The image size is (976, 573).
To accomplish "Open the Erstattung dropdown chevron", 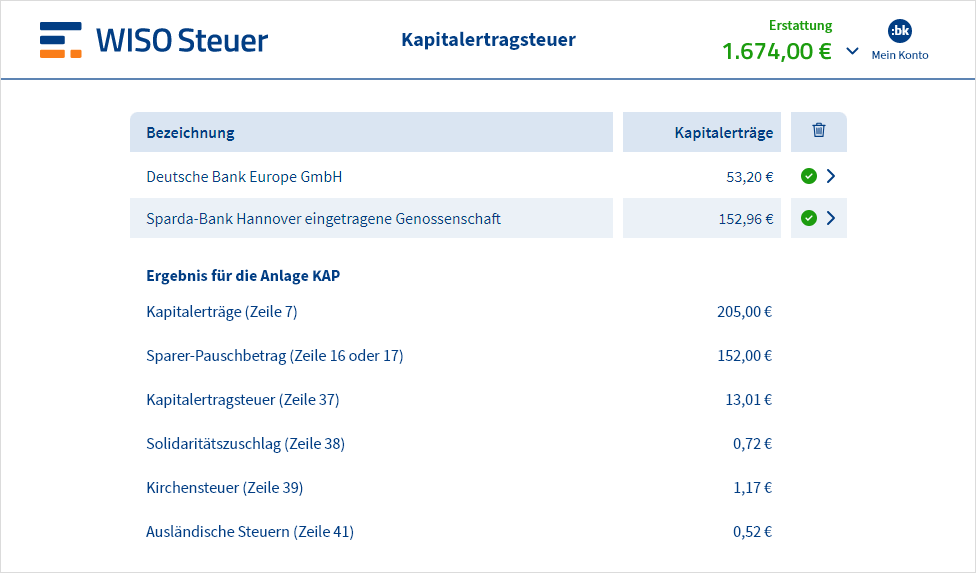I will (x=852, y=51).
